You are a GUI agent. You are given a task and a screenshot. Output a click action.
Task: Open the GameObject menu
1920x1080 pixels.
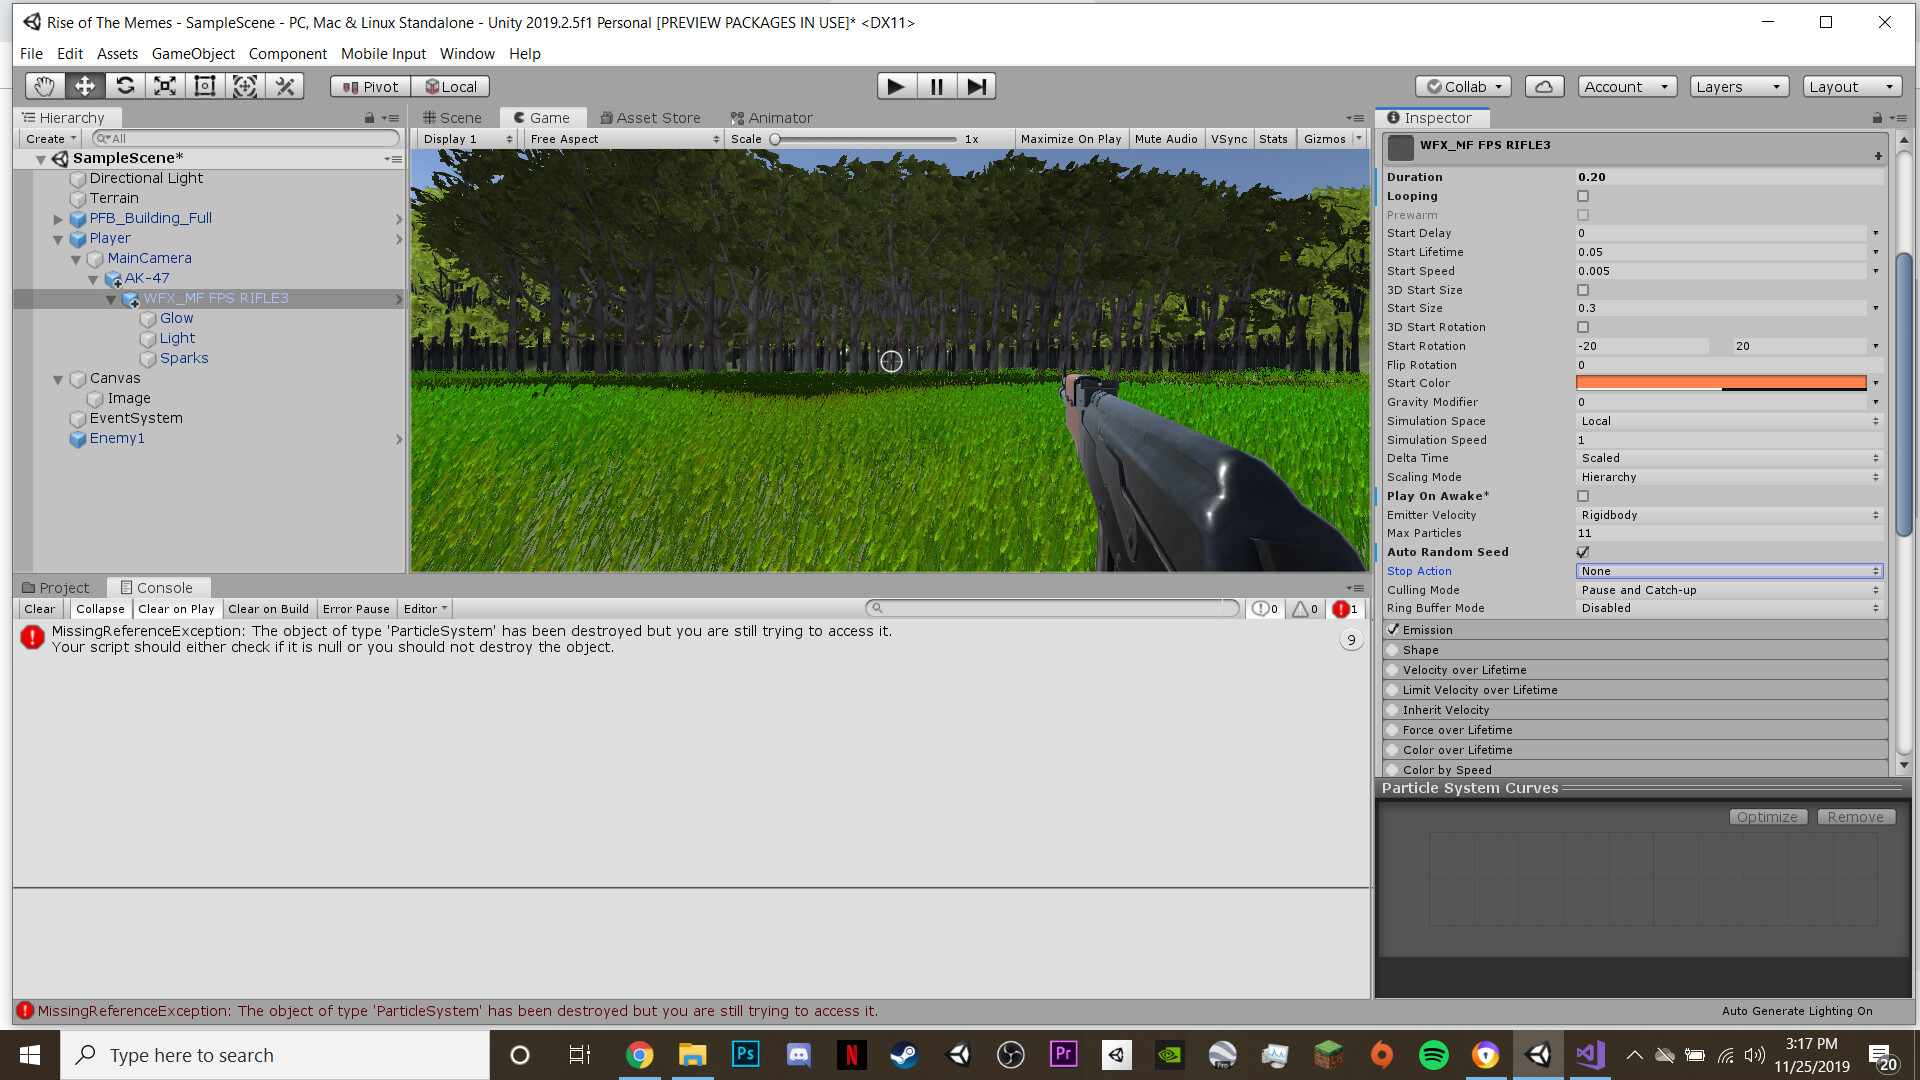coord(192,54)
